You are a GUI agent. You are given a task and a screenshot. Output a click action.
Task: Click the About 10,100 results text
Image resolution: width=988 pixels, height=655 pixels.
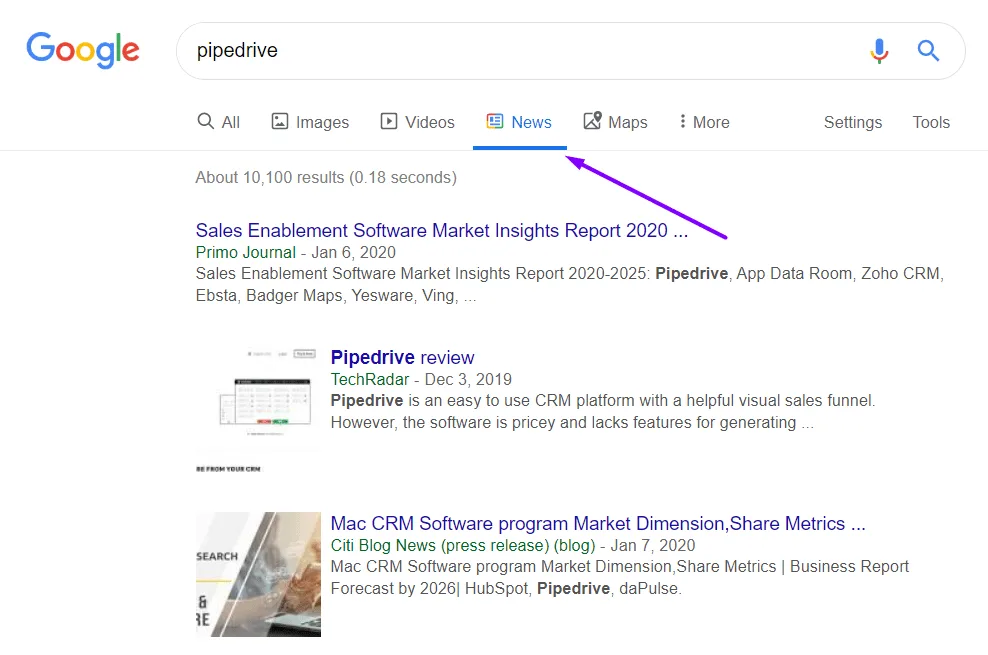point(326,178)
